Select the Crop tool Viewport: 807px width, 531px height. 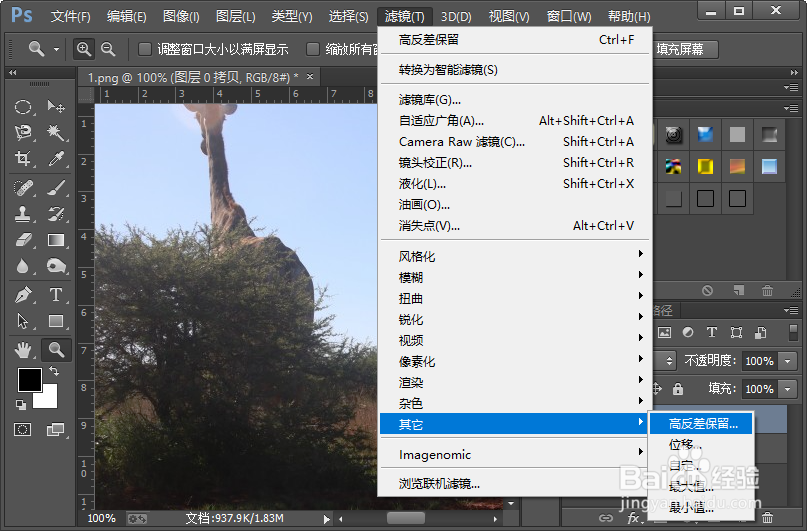coord(23,158)
